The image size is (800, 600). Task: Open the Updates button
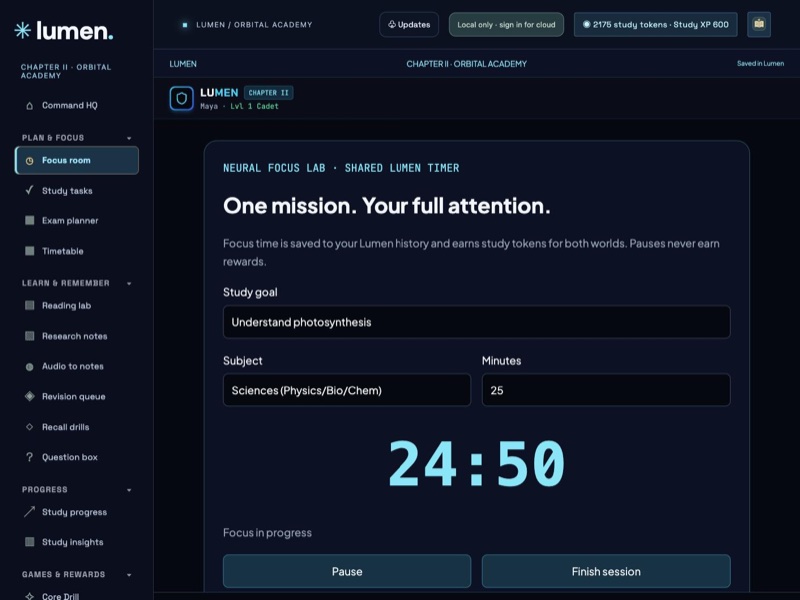tap(409, 24)
